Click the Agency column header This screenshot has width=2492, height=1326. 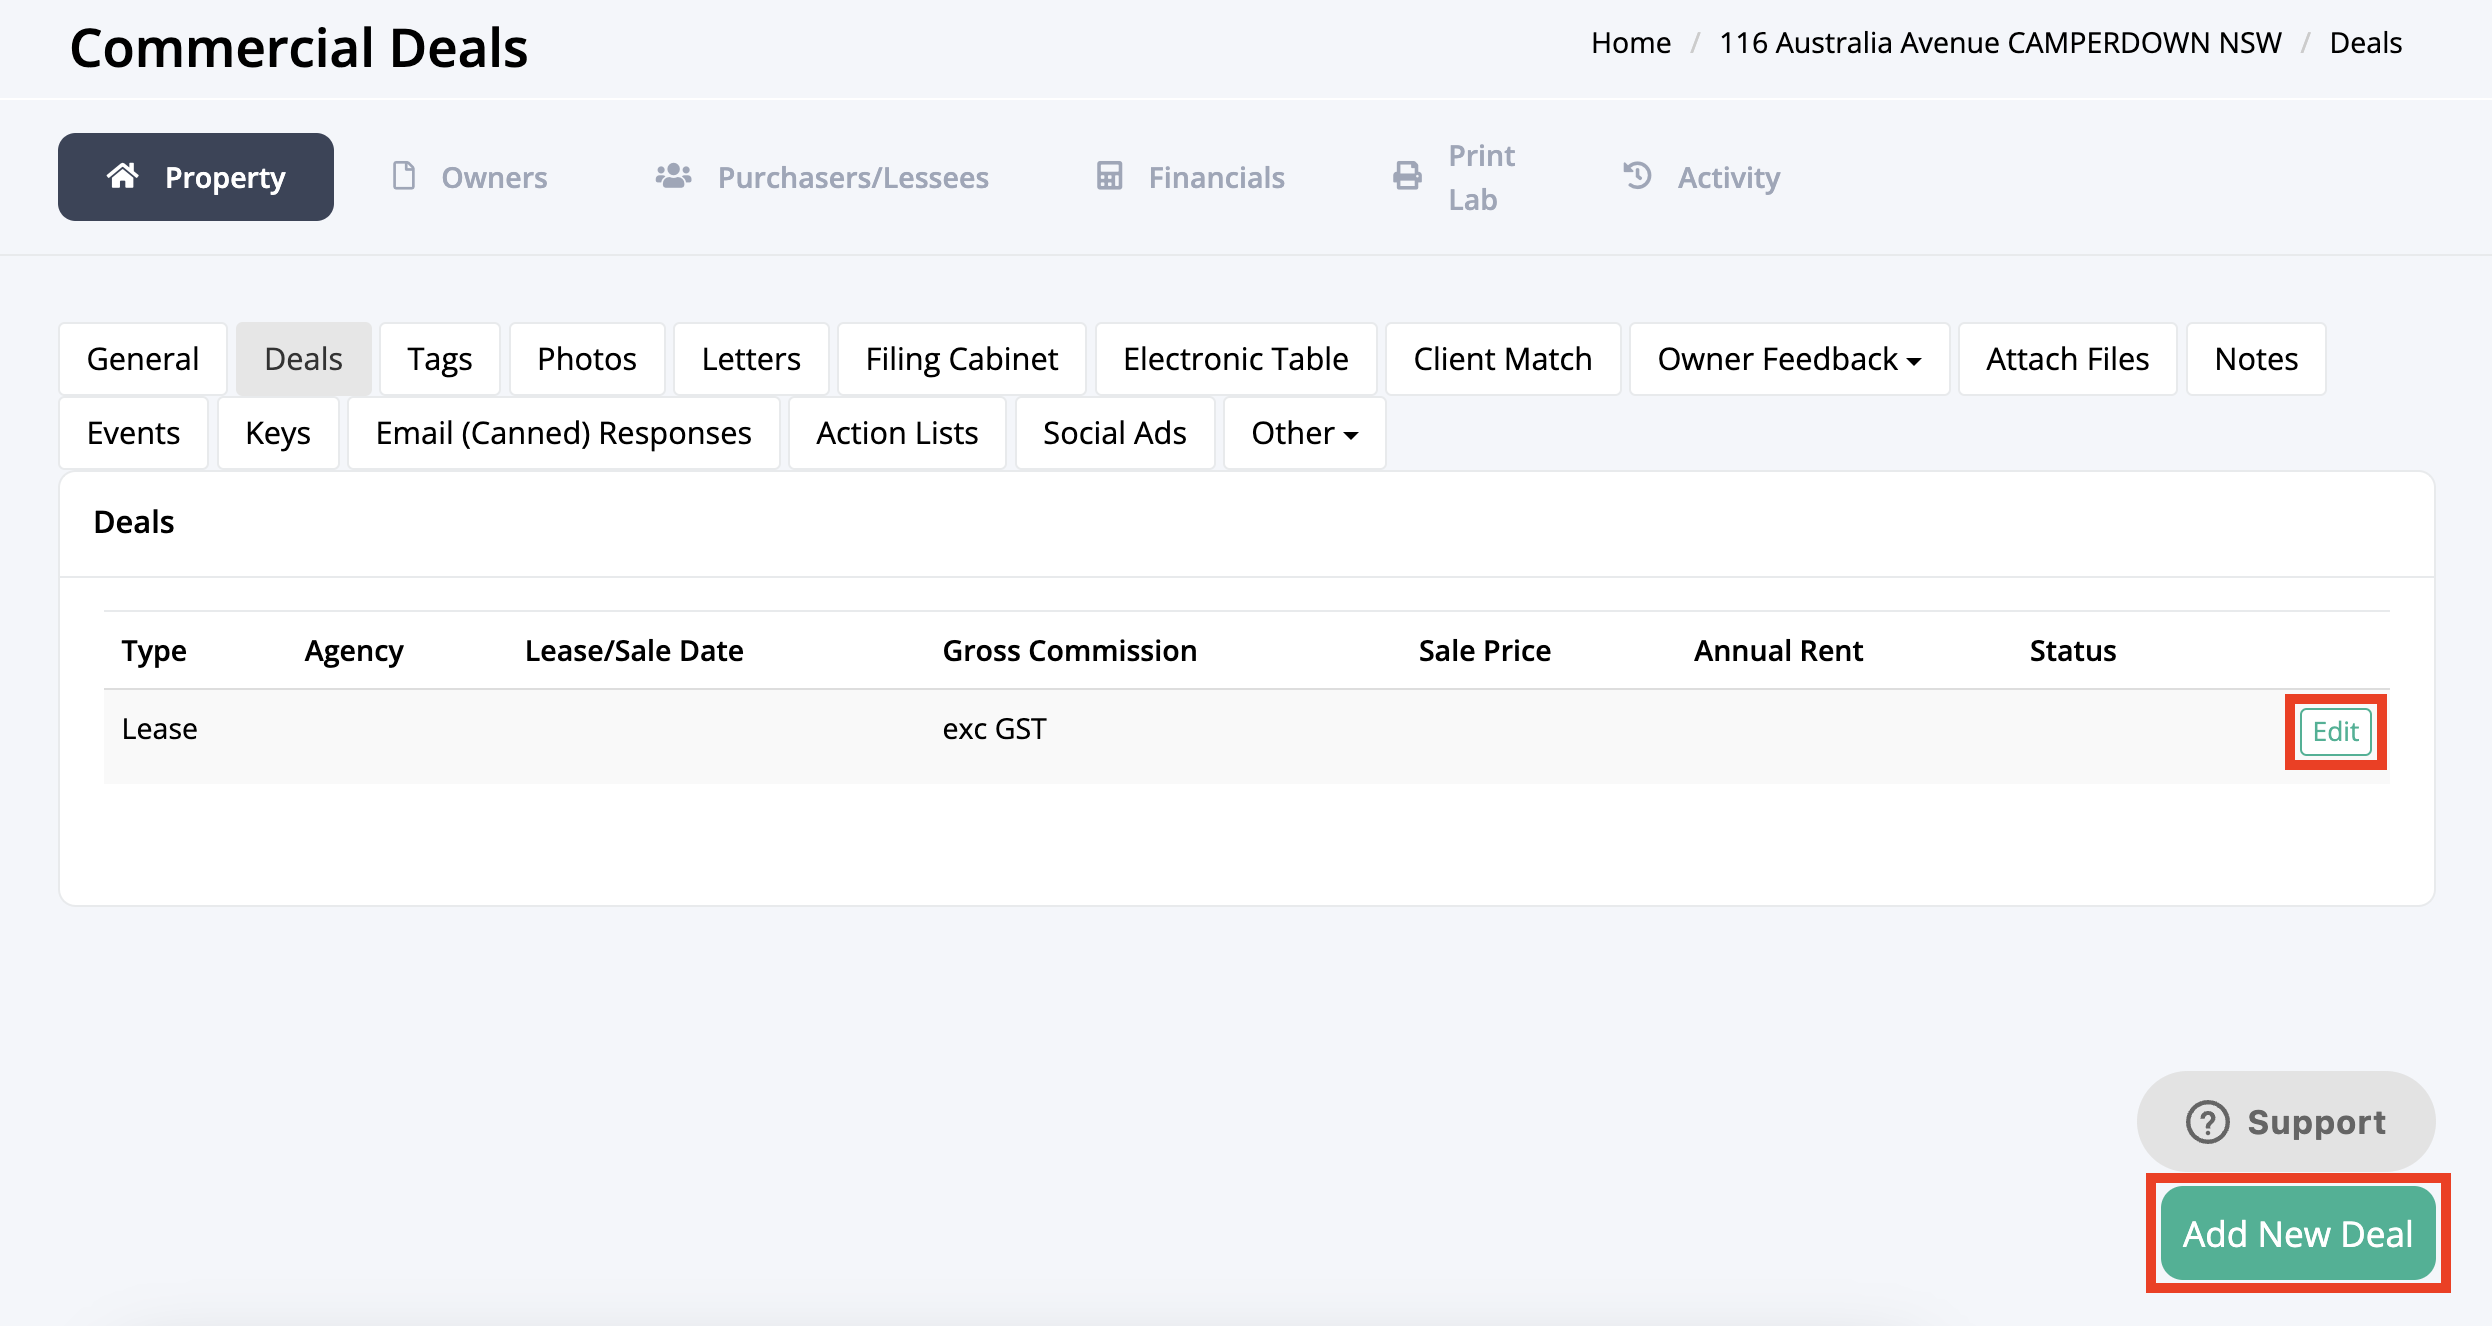[x=354, y=650]
